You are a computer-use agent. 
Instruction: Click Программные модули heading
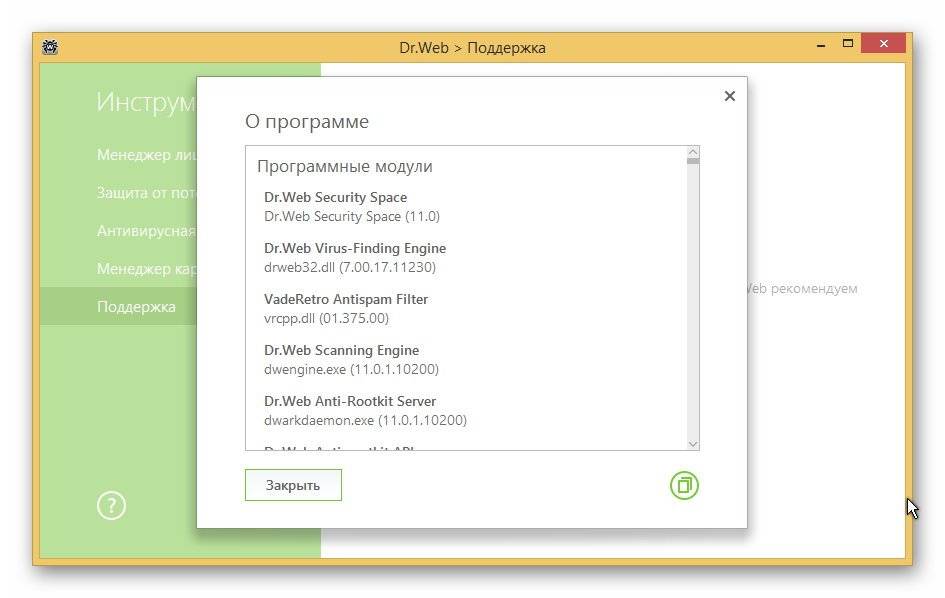pyautogui.click(x=345, y=166)
